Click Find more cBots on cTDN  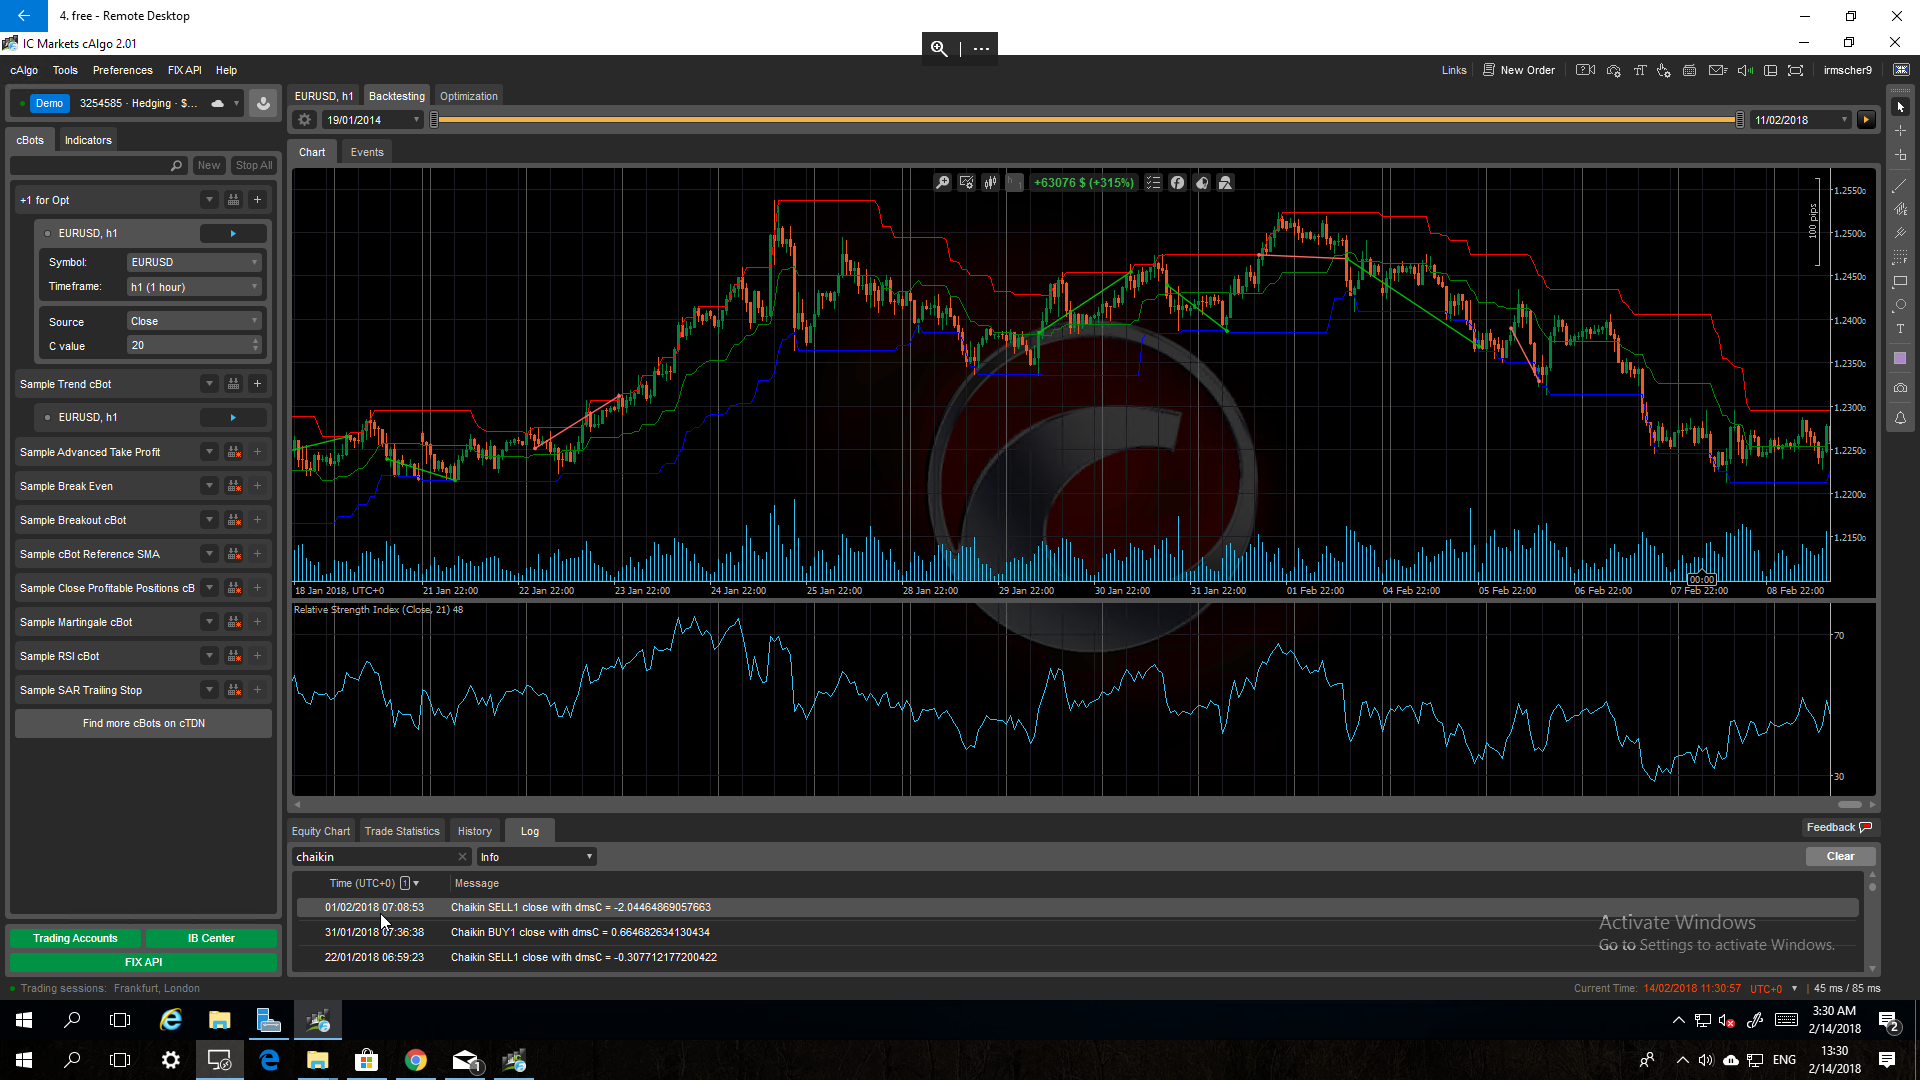pyautogui.click(x=143, y=723)
